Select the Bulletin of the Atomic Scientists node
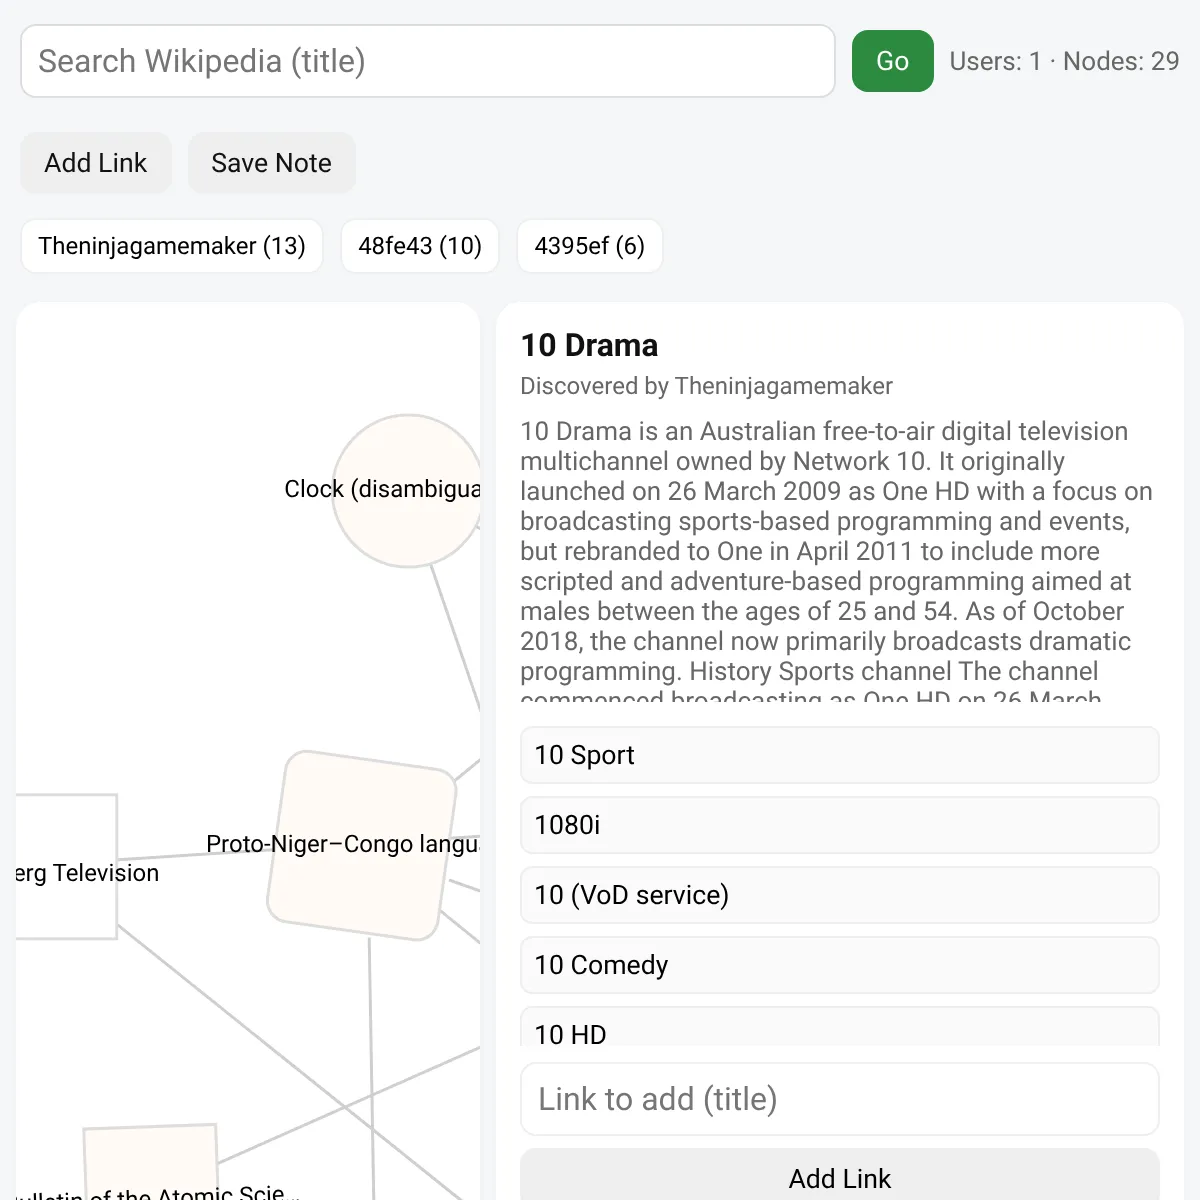Image resolution: width=1200 pixels, height=1200 pixels. tap(151, 1163)
